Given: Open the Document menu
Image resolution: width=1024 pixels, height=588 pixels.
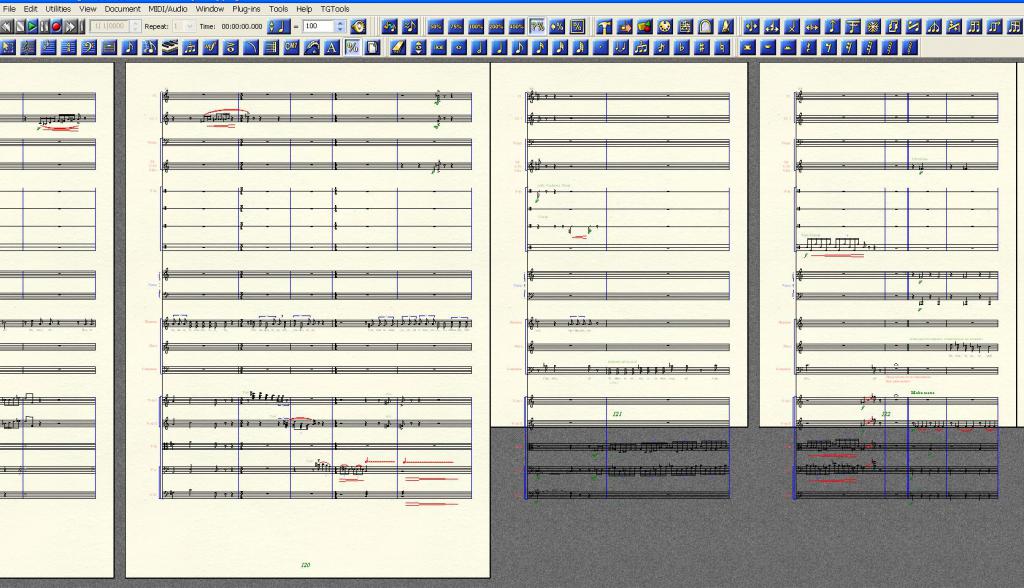Looking at the screenshot, I should (122, 8).
